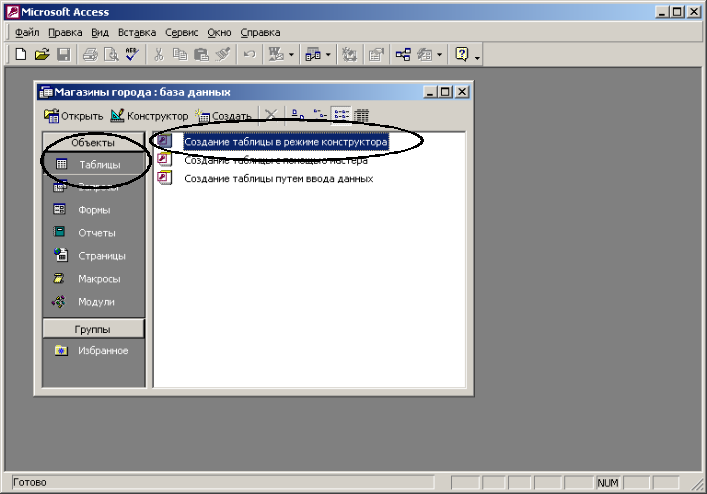Close the Магазины города database window
This screenshot has width=707, height=494.
click(x=462, y=92)
